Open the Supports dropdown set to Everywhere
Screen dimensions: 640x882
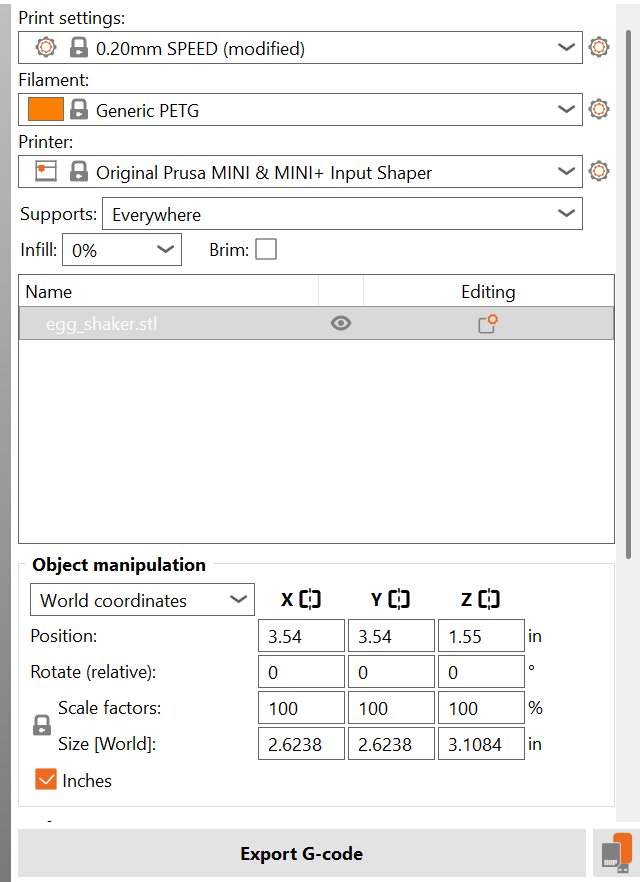(342, 214)
